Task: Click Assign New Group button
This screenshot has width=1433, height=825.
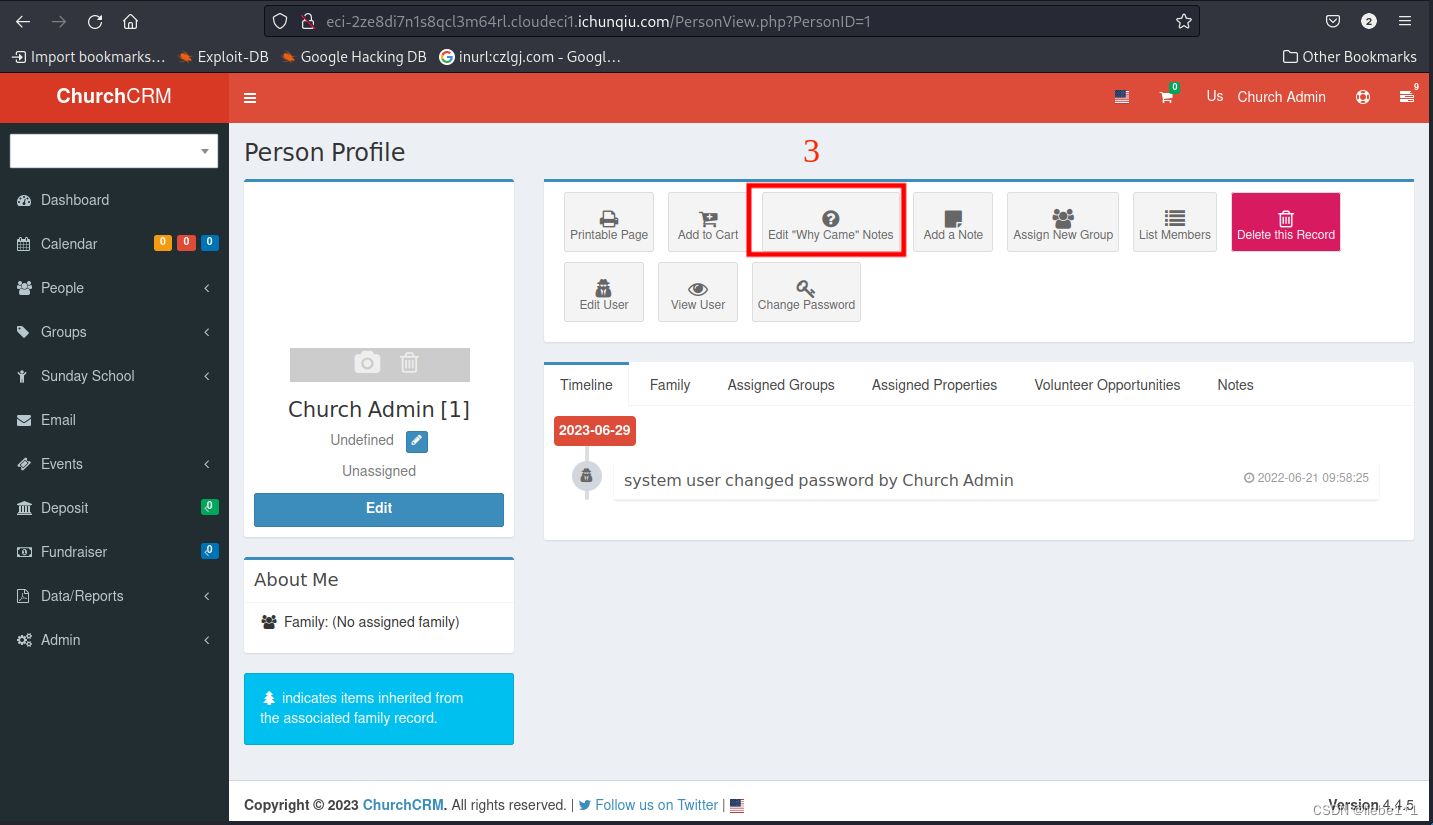Action: coord(1063,222)
